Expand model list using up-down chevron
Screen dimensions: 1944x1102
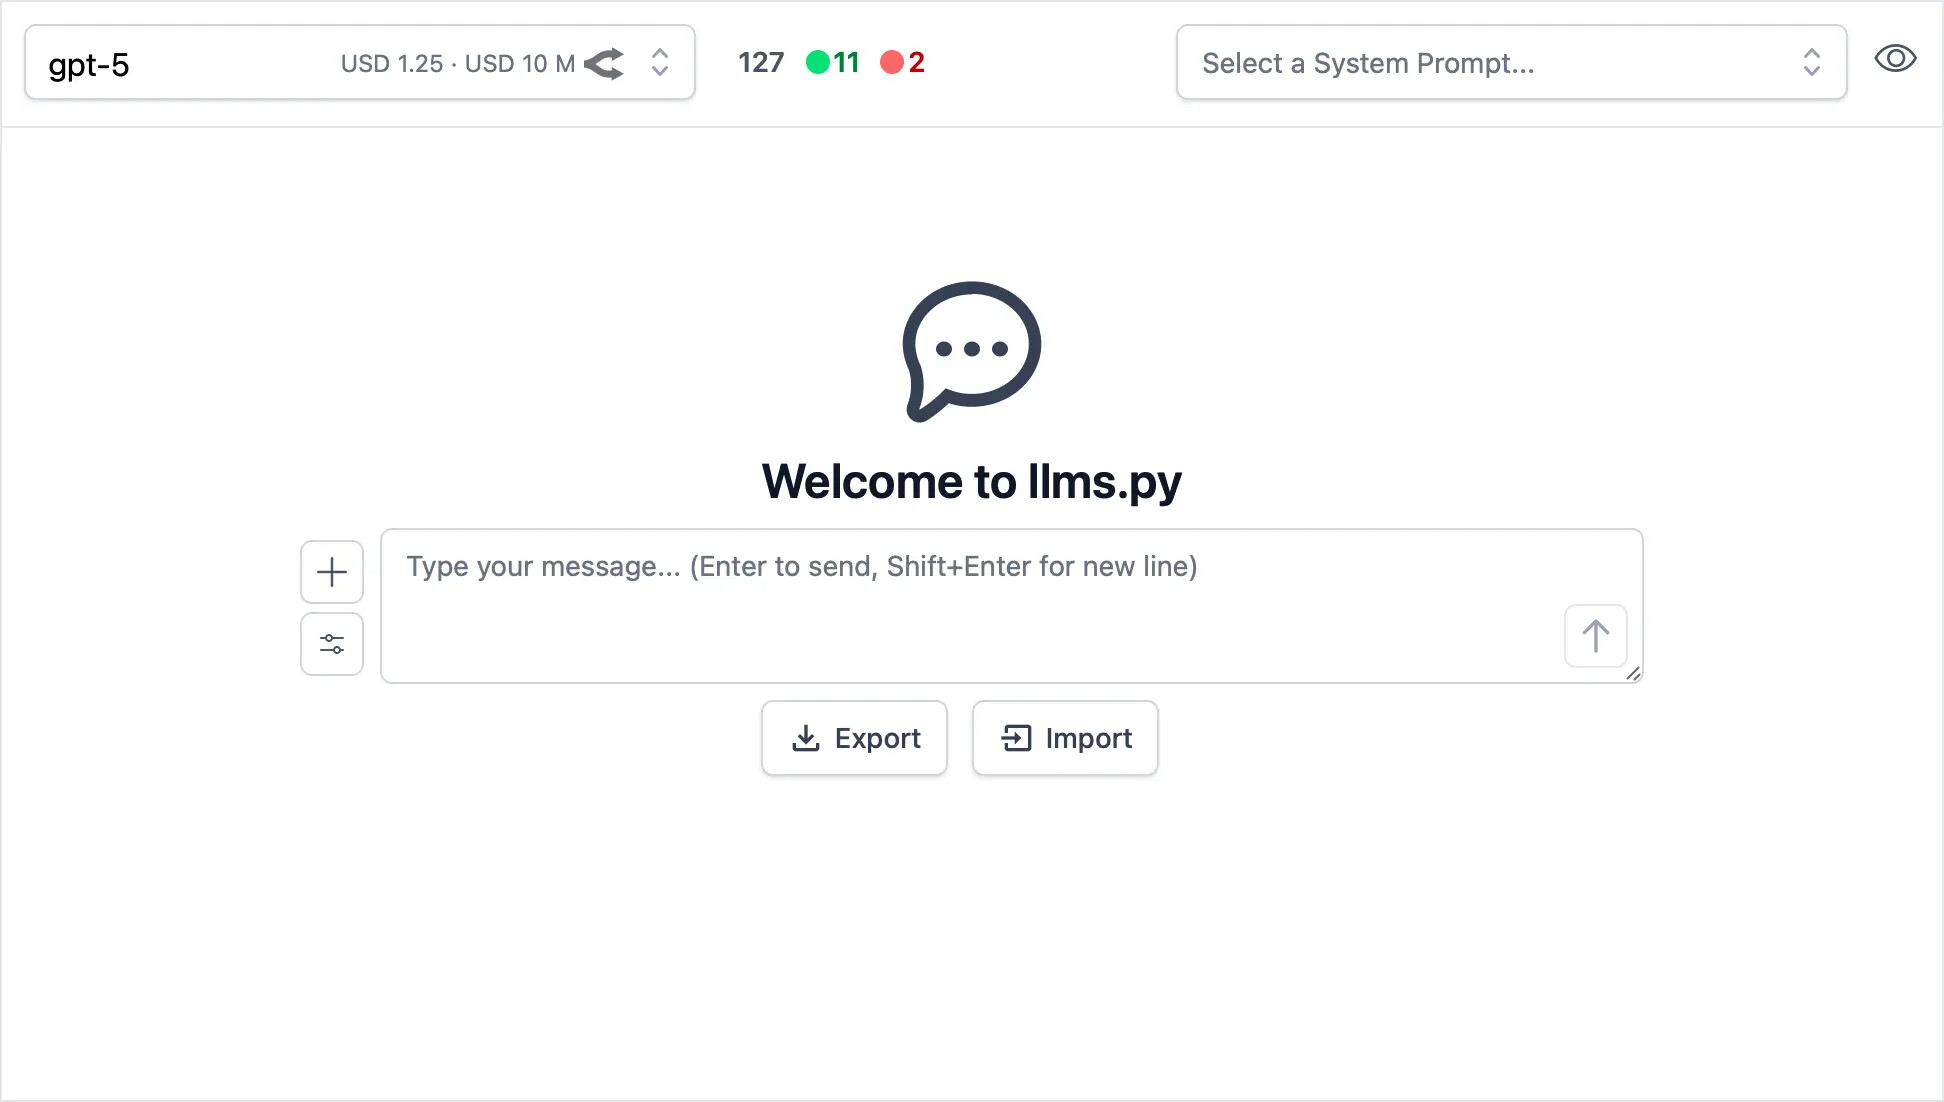pos(660,62)
